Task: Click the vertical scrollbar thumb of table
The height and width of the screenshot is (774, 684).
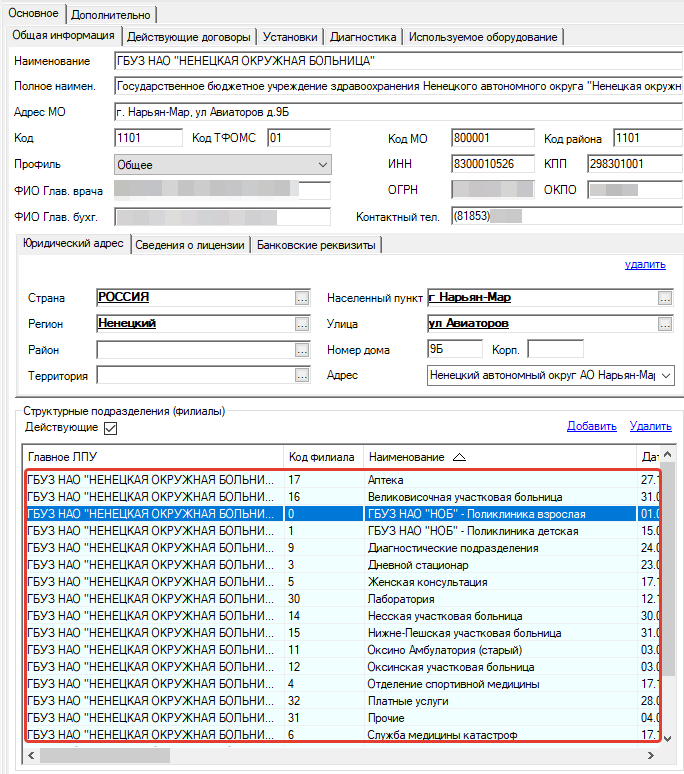Action: pos(668,568)
